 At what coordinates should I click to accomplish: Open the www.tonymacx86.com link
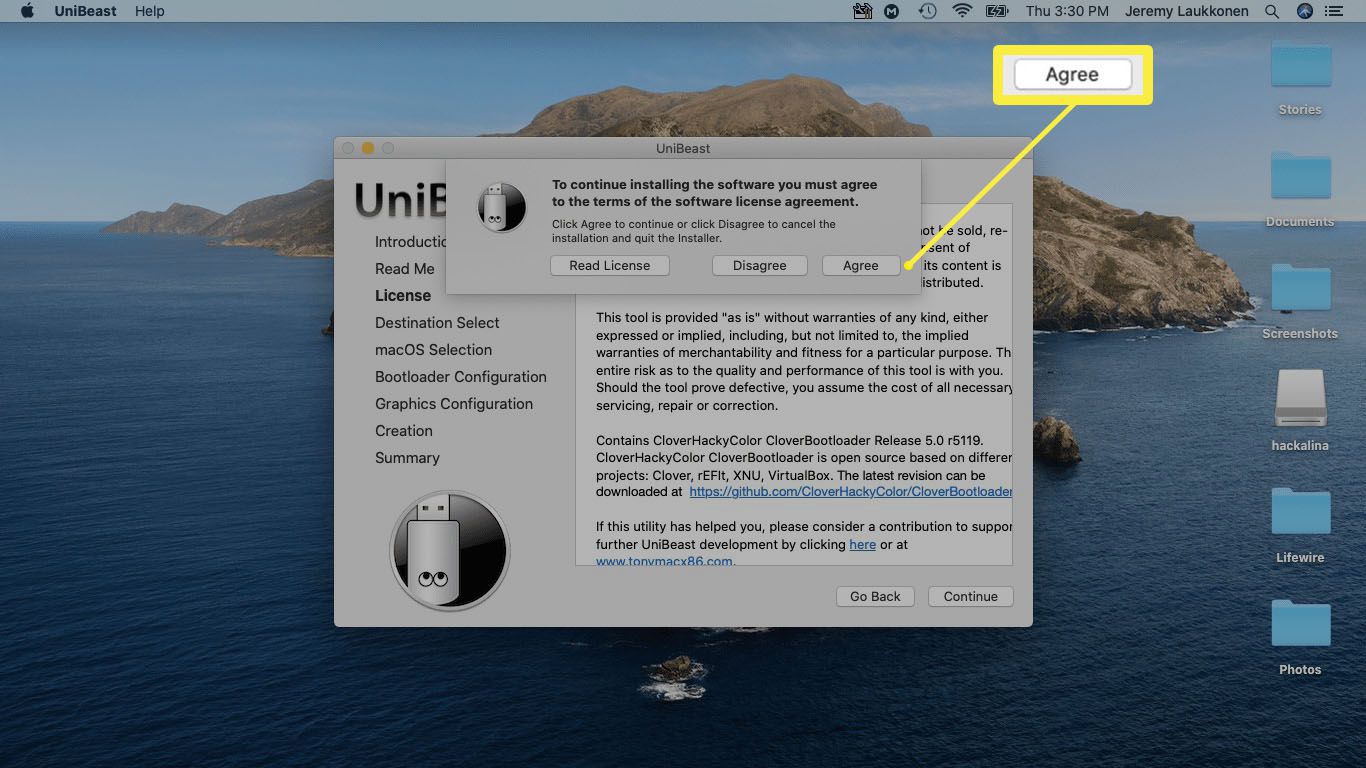(x=664, y=561)
